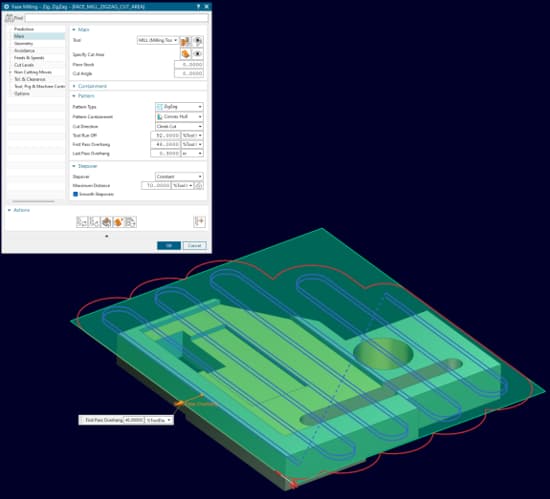Open the Pattern Type ZigZag dropdown
The width and height of the screenshot is (550, 499).
pyautogui.click(x=179, y=107)
